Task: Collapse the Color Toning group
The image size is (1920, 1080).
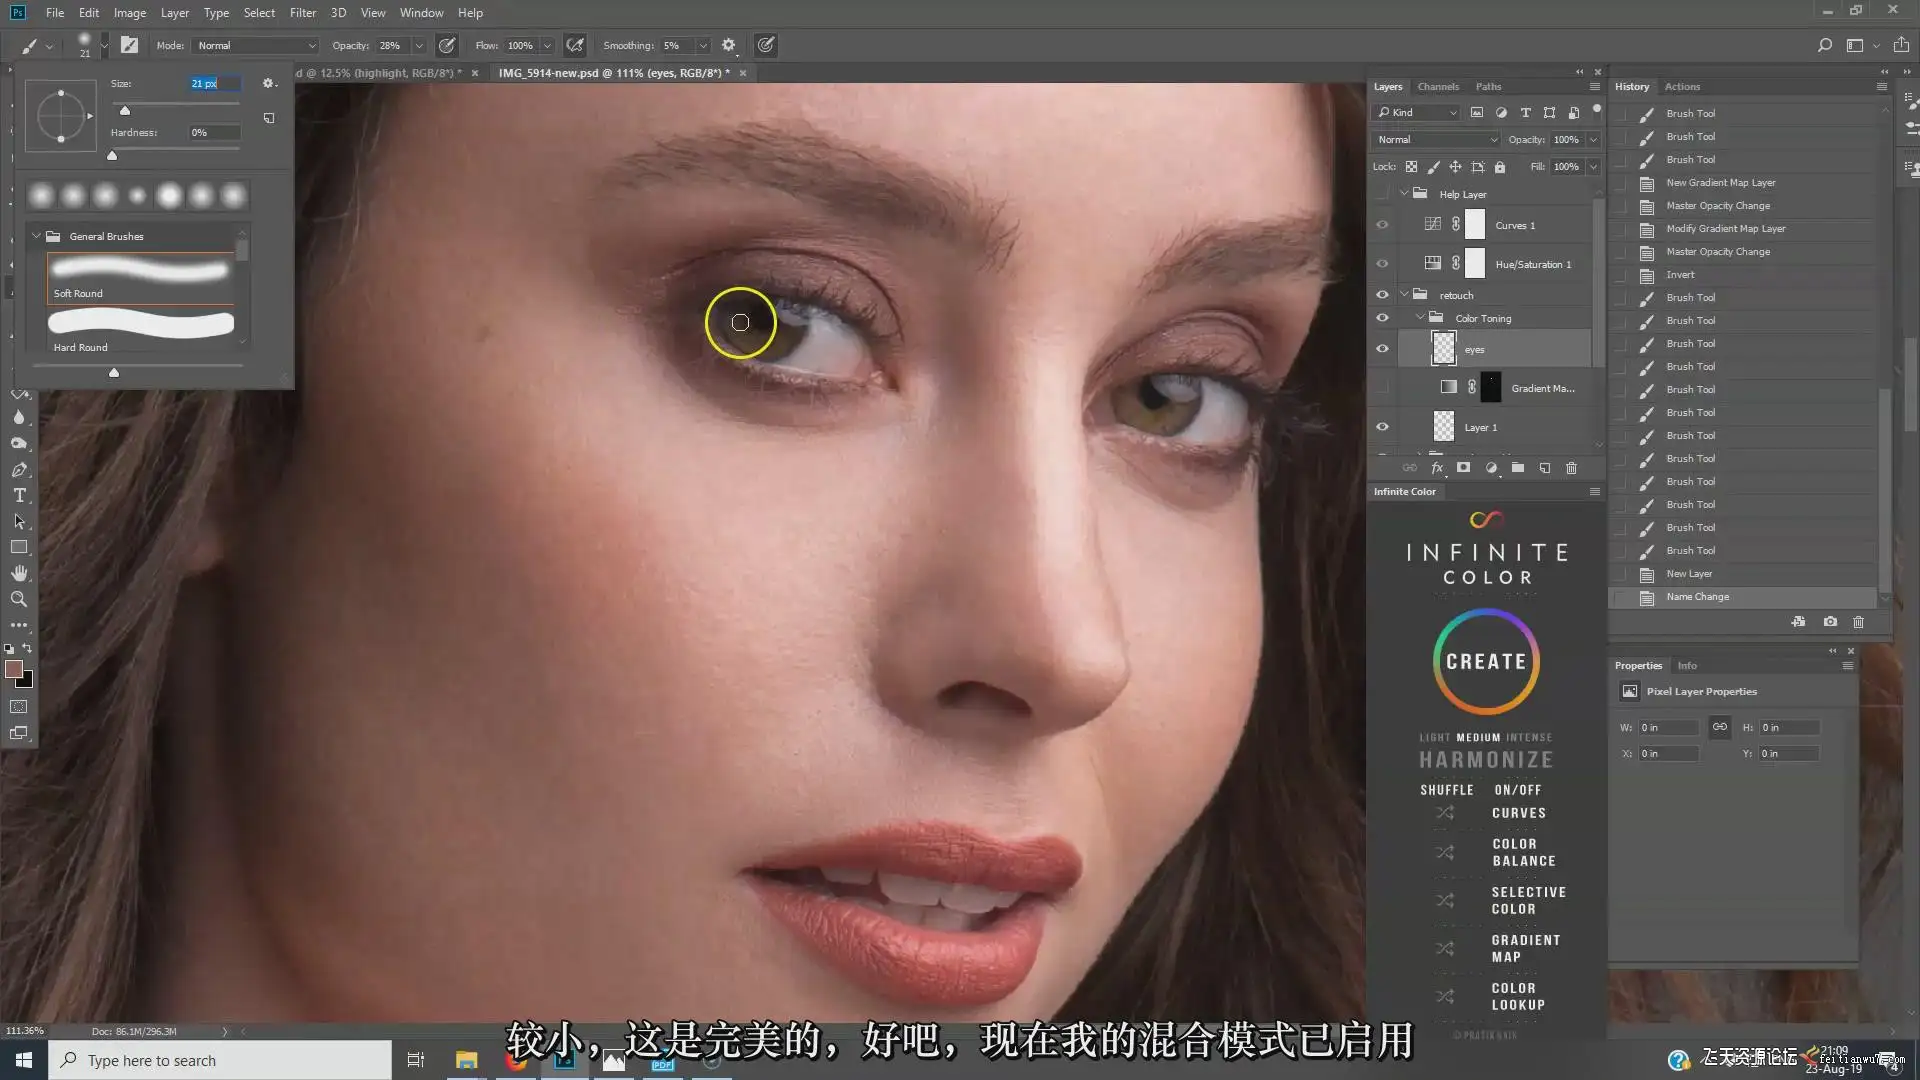Action: click(x=1420, y=318)
